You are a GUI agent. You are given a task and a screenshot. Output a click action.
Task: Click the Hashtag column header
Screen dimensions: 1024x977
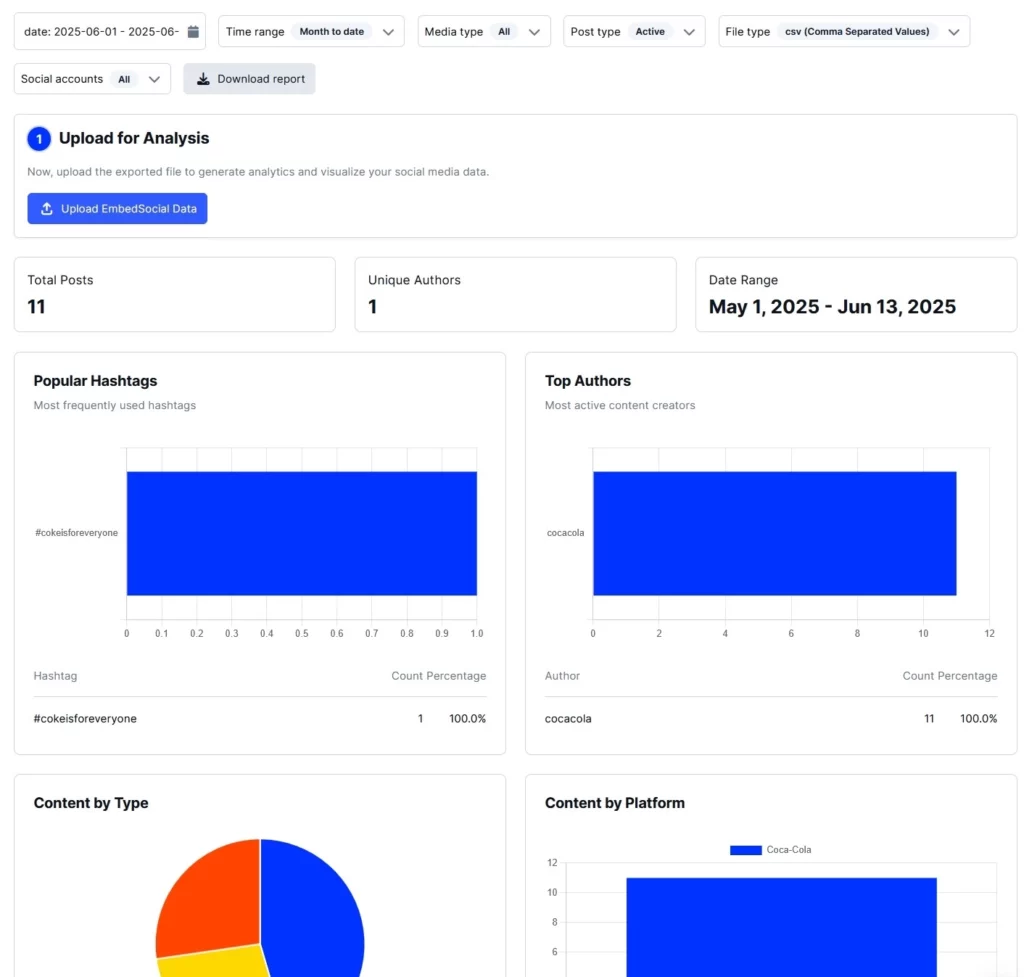coord(56,676)
